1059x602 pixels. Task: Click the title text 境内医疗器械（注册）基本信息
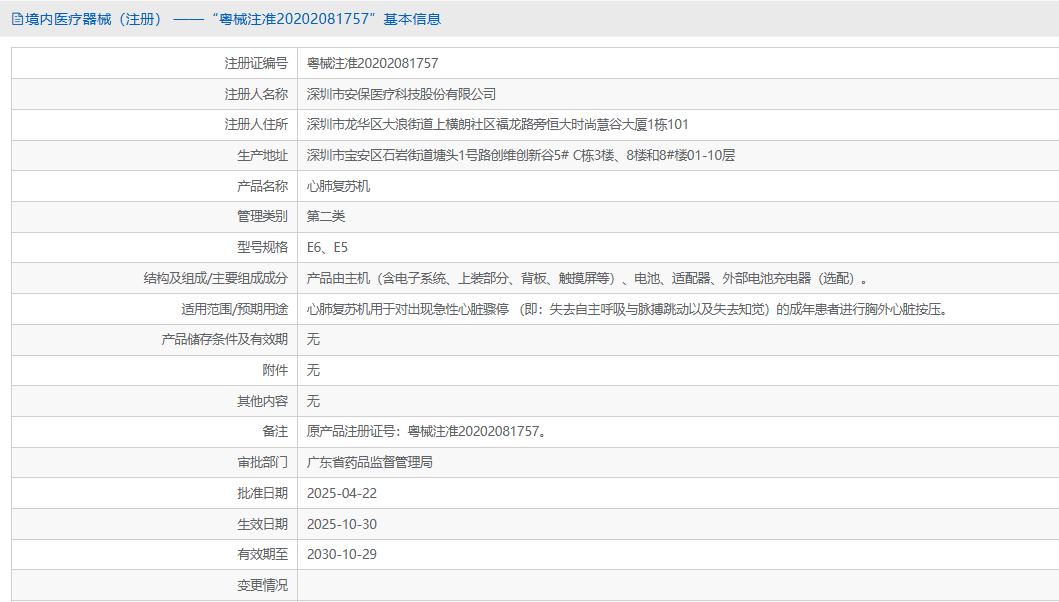233,20
